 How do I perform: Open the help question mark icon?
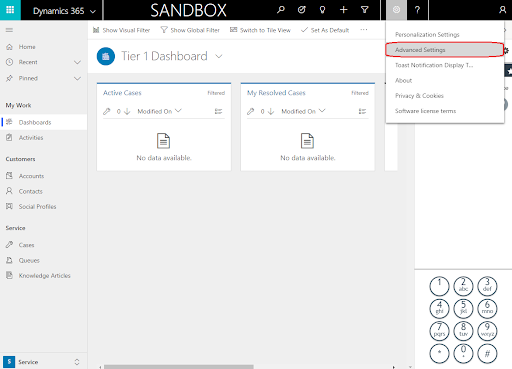417,10
